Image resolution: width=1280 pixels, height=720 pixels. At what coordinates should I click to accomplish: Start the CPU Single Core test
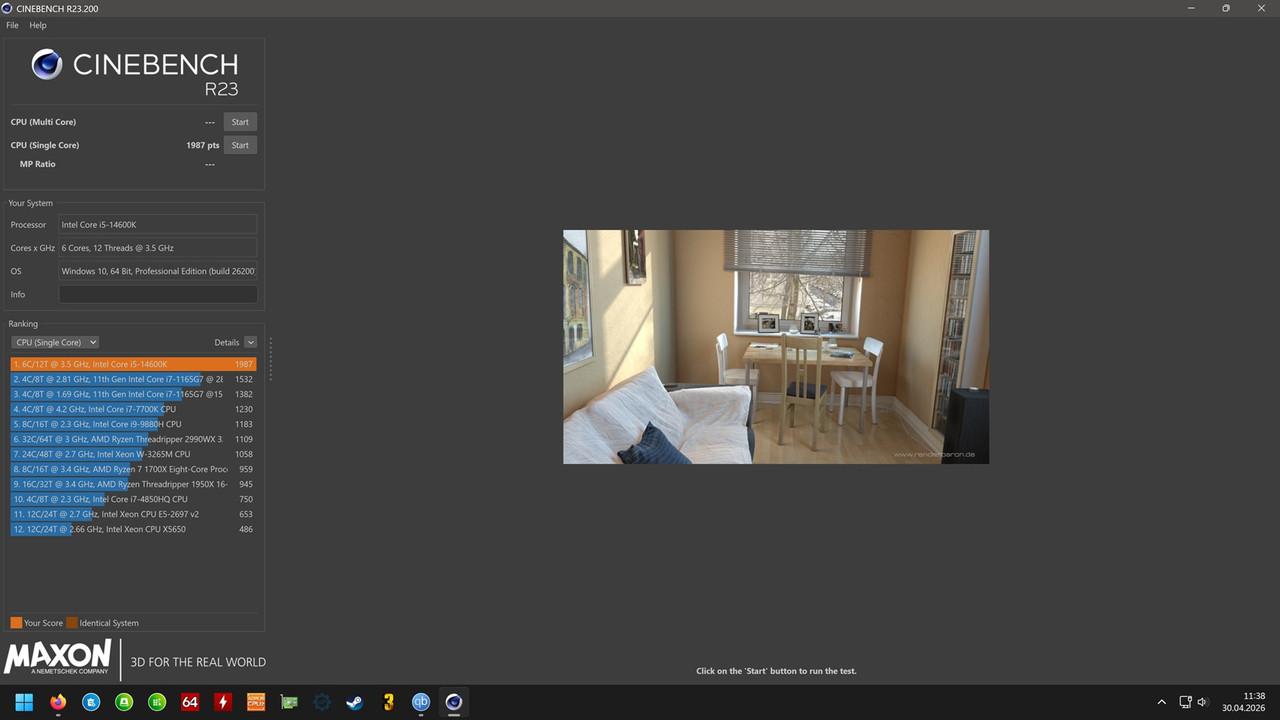pos(240,145)
